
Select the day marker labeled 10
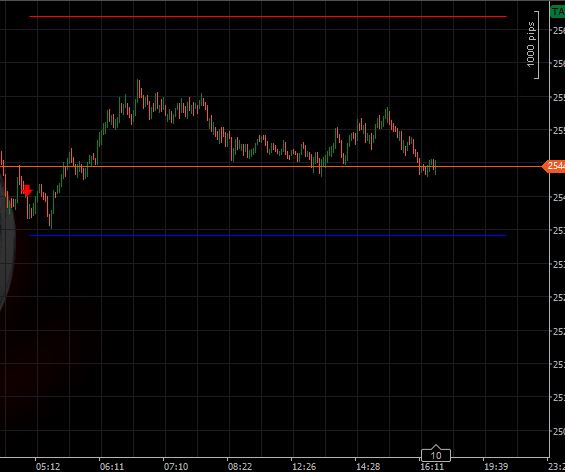click(436, 454)
